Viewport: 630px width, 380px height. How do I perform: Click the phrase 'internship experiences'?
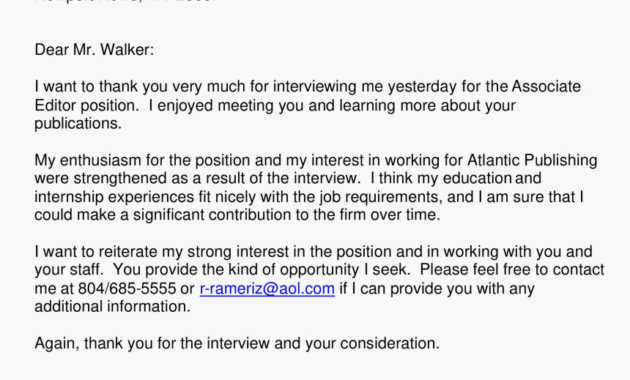pyautogui.click(x=115, y=197)
